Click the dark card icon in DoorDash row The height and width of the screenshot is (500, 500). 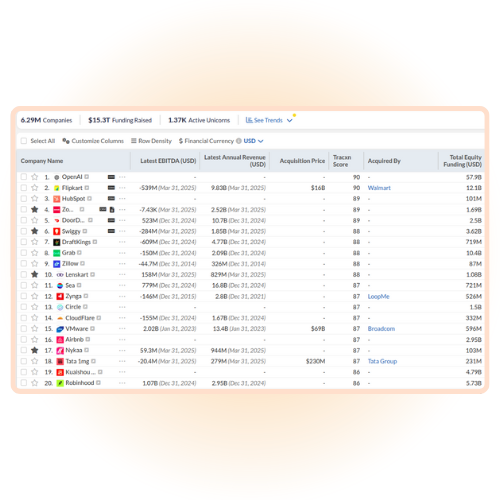point(111,220)
